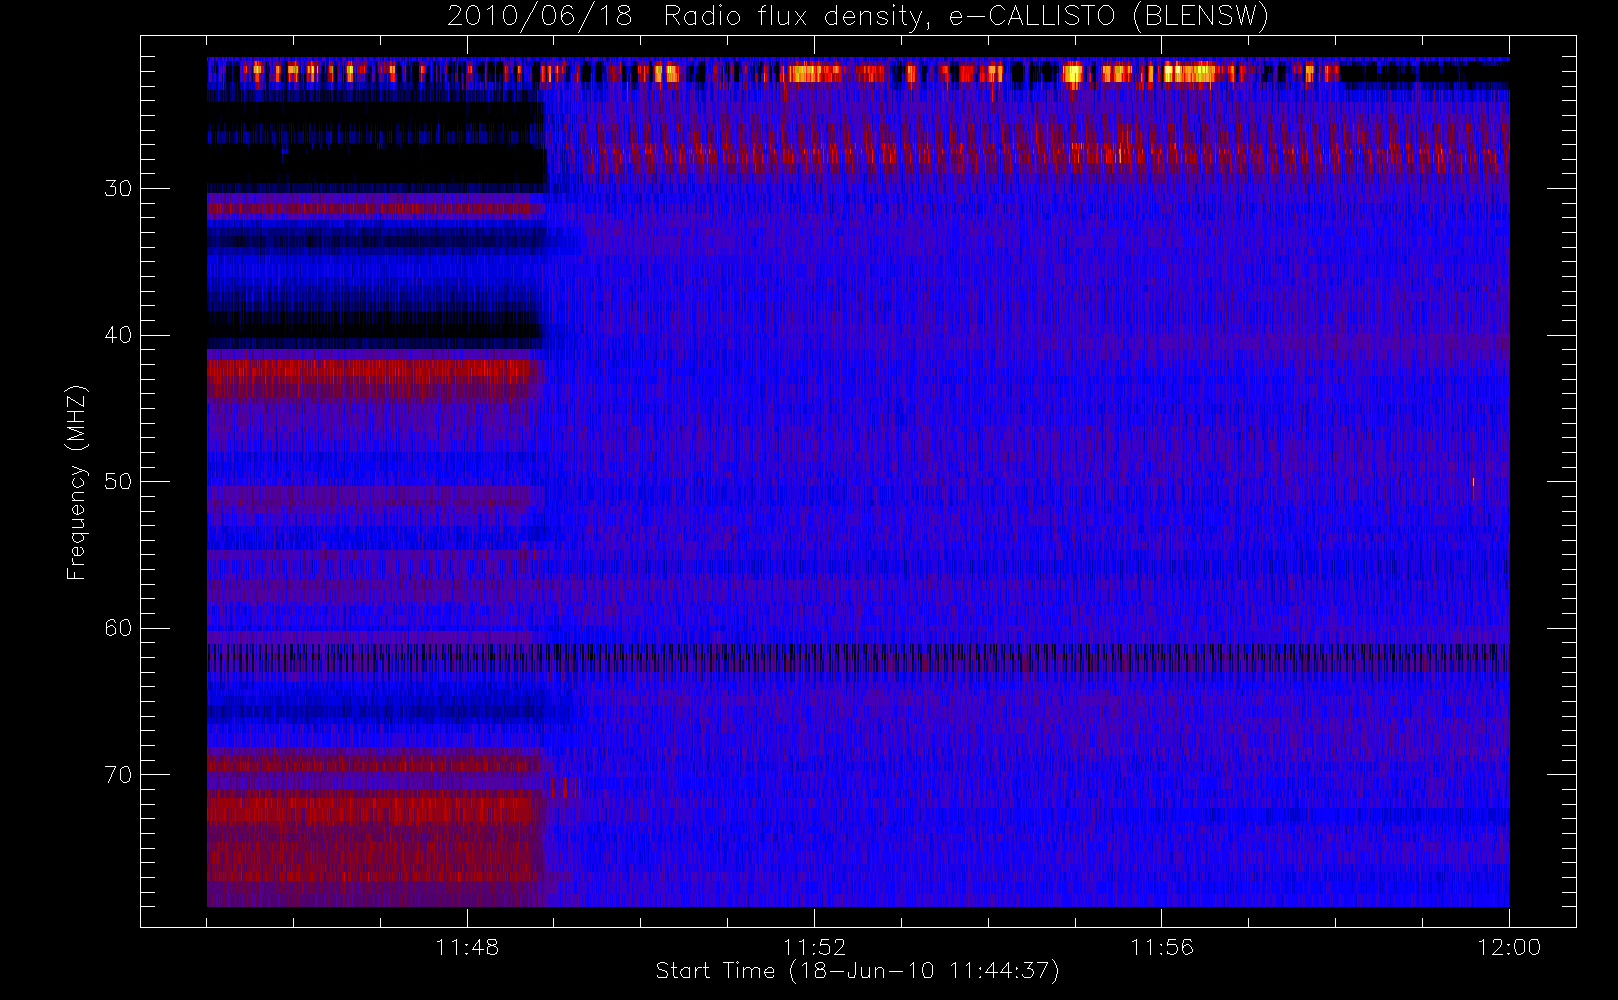
Task: Click the 12:00 time tick label
Action: pyautogui.click(x=1509, y=947)
